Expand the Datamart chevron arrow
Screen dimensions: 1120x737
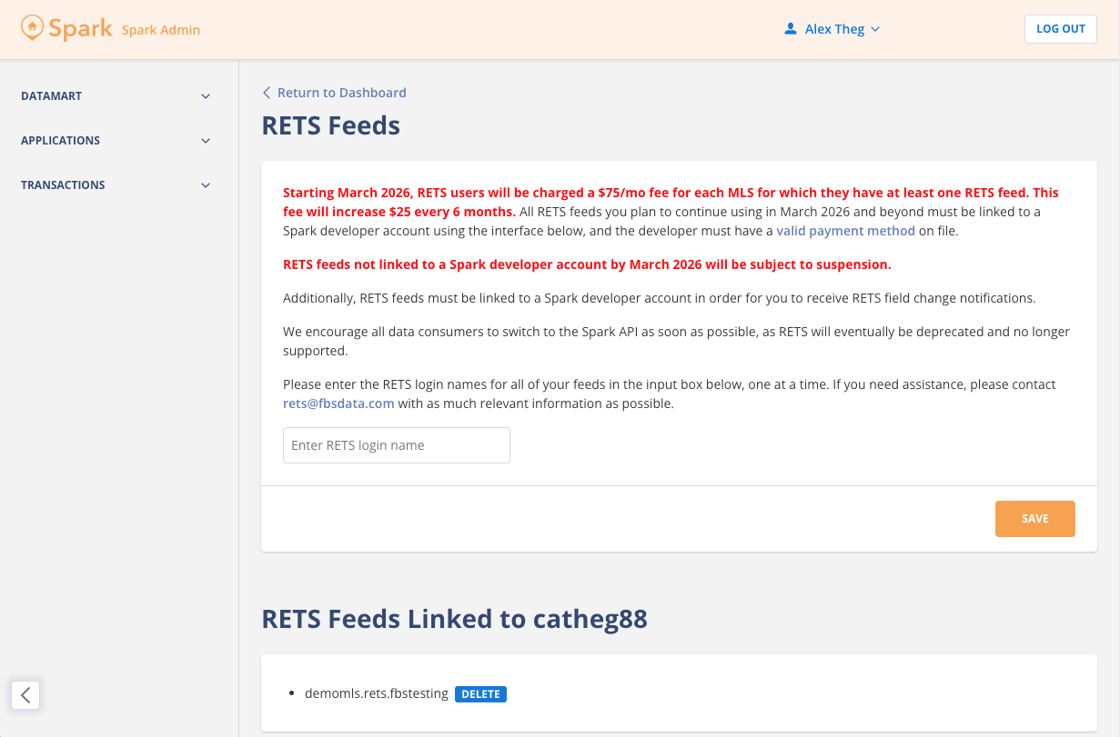206,97
